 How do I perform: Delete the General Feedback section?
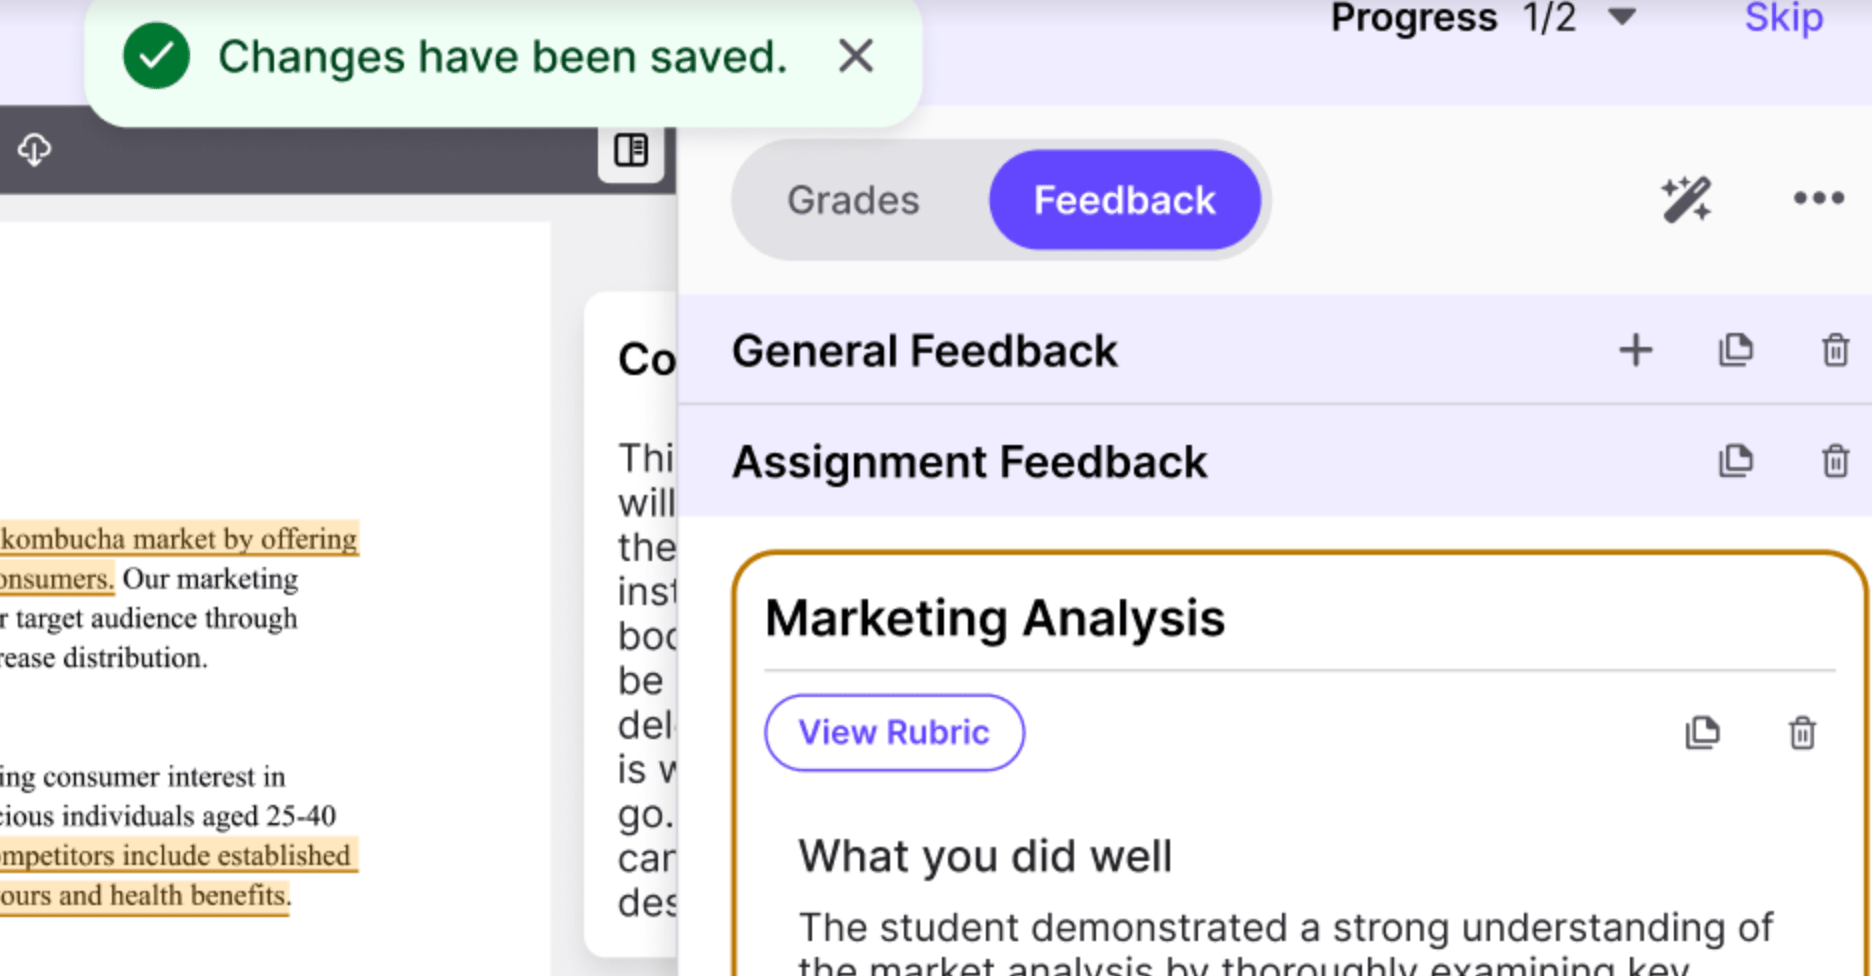click(x=1835, y=350)
